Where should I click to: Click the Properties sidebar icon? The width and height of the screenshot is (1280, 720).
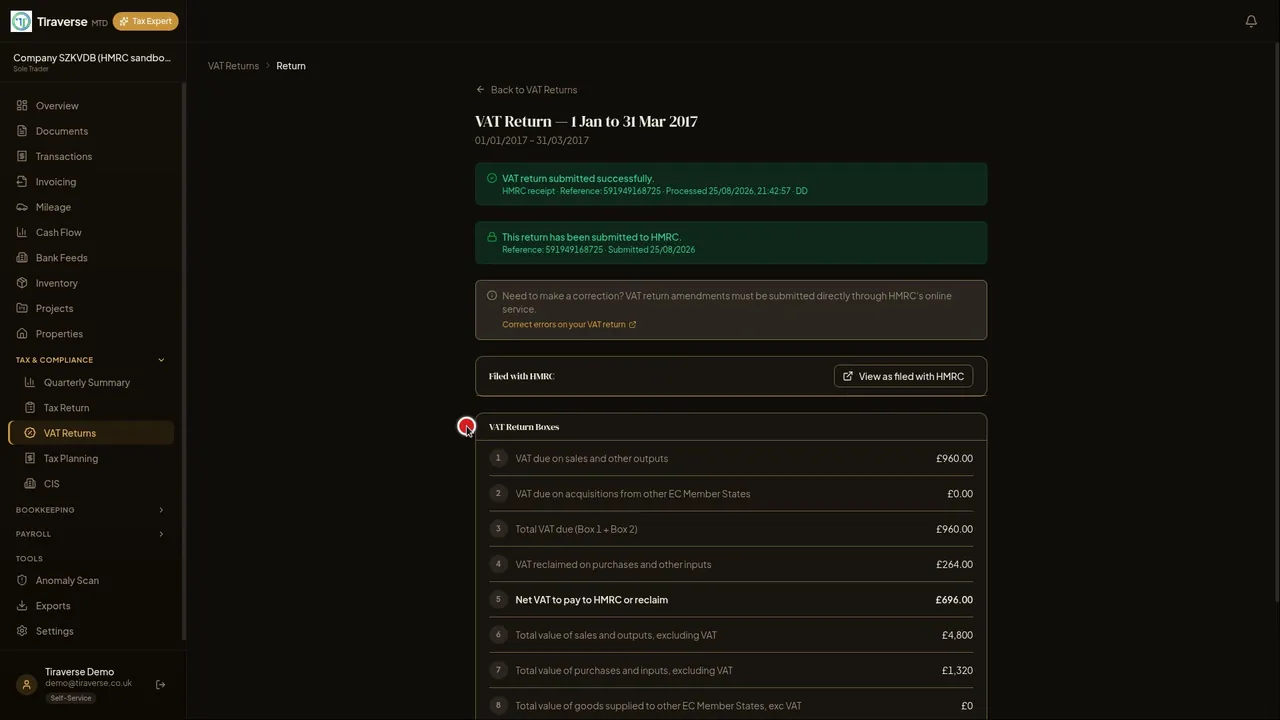[22, 334]
